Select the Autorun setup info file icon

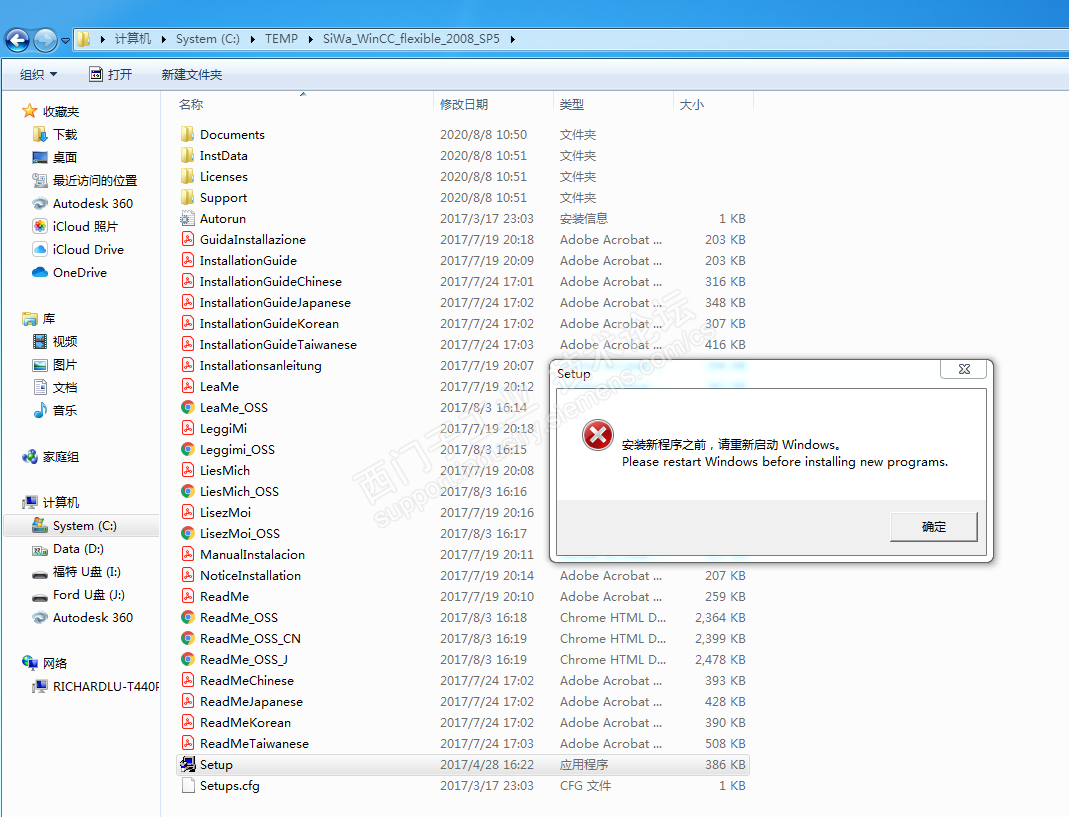point(187,218)
